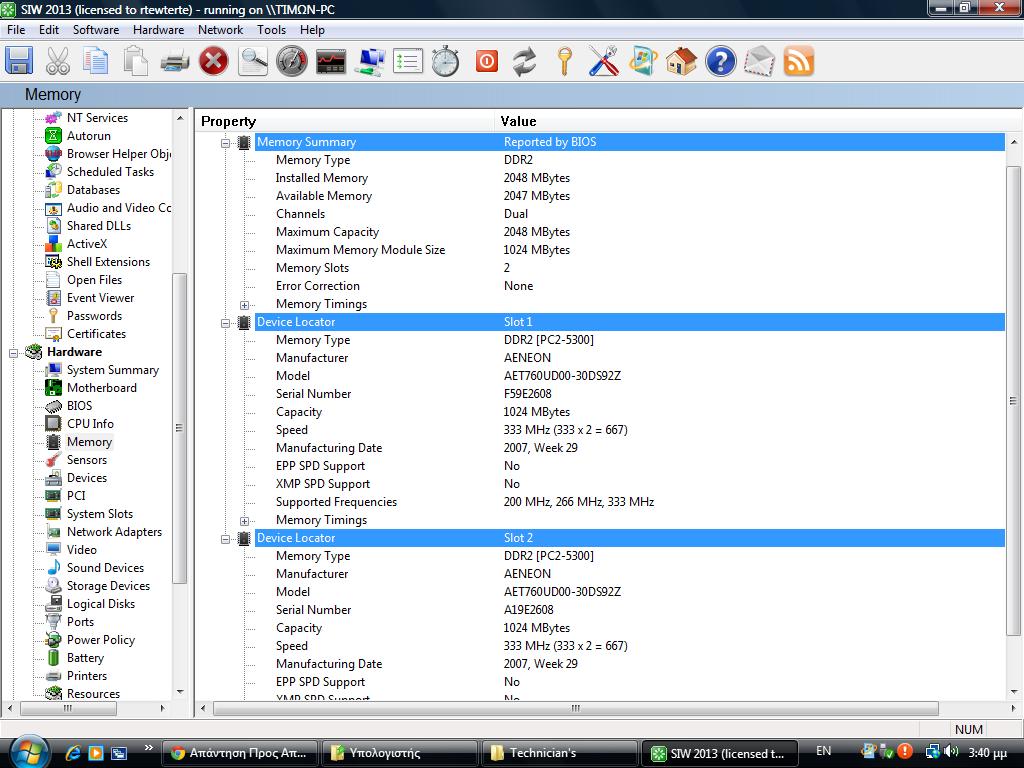Click the volume speaker tray icon
Viewport: 1024px width, 768px height.
[951, 752]
